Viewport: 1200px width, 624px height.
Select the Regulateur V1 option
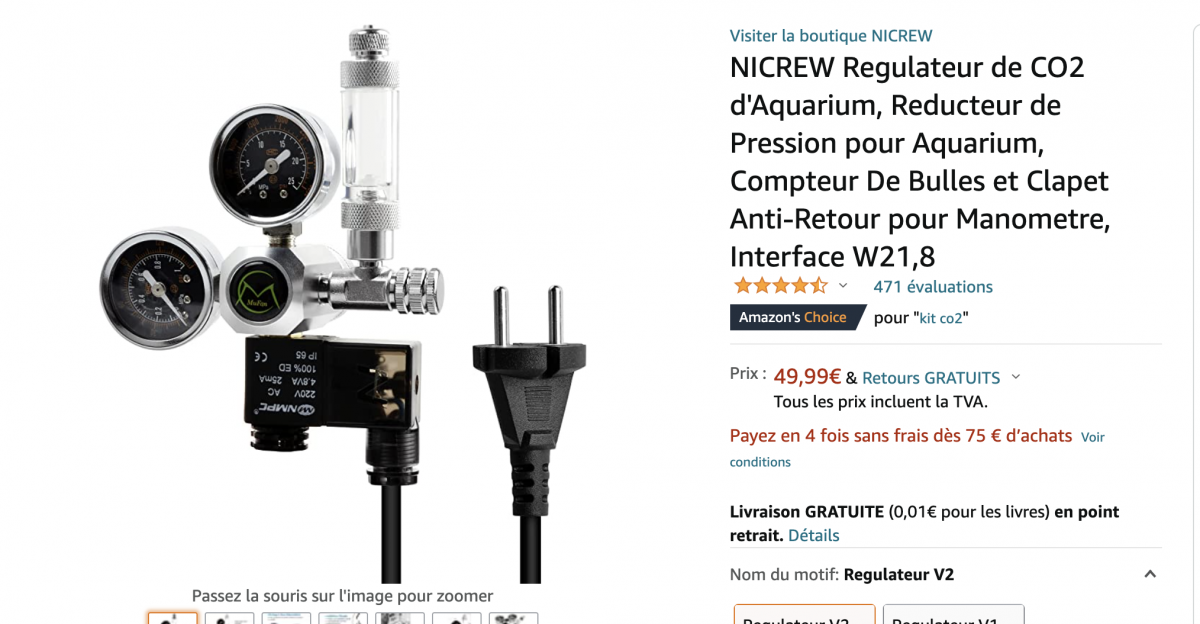point(954,614)
